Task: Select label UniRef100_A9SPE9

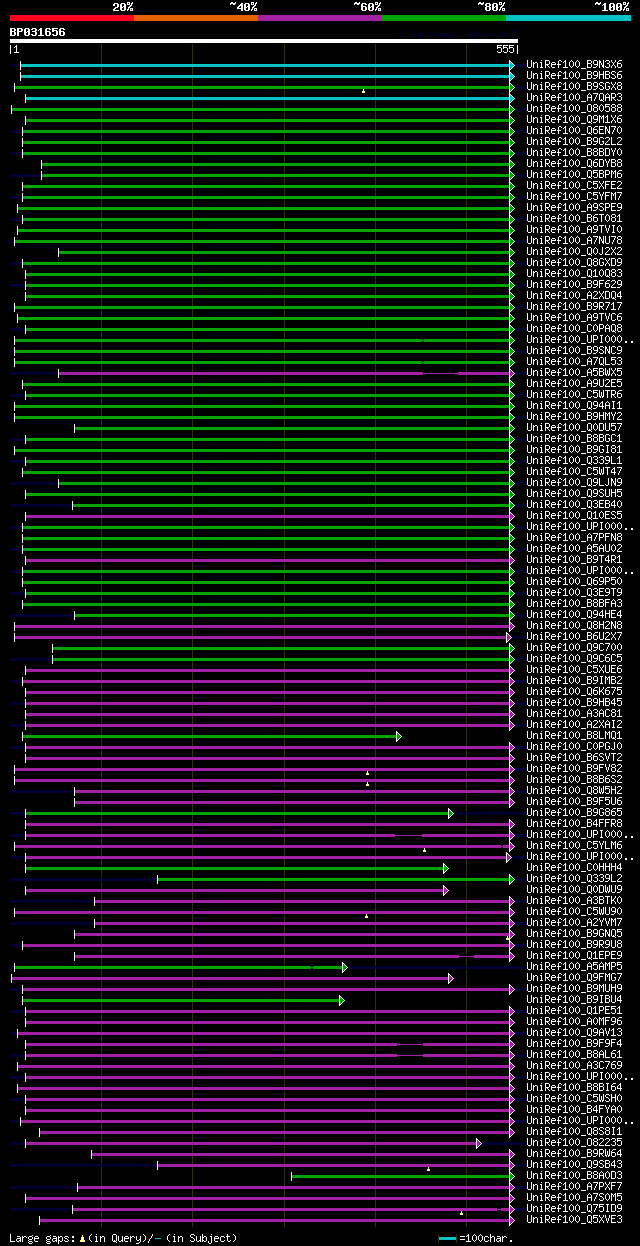Action: click(574, 207)
